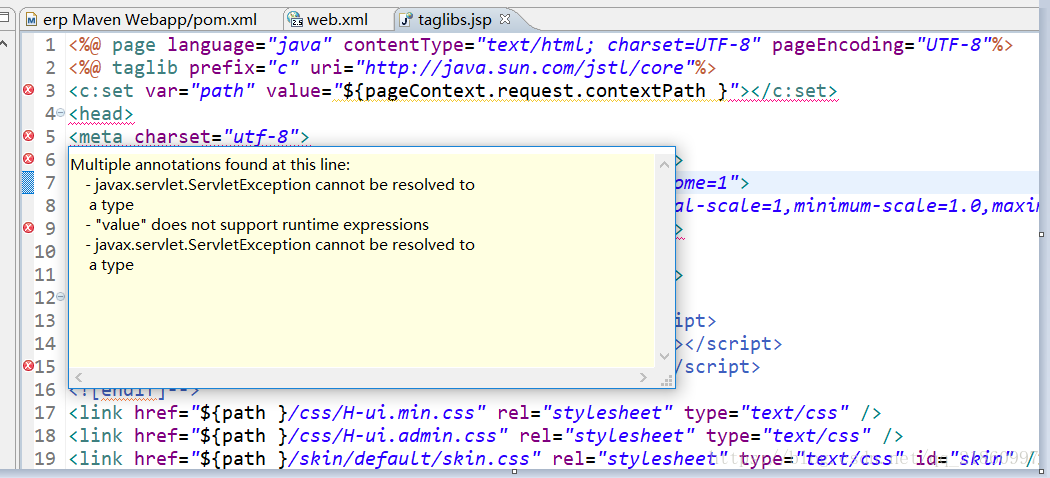Click the "value" does not support runtime expressions message
Screen dimensions: 1050x478
tap(257, 224)
